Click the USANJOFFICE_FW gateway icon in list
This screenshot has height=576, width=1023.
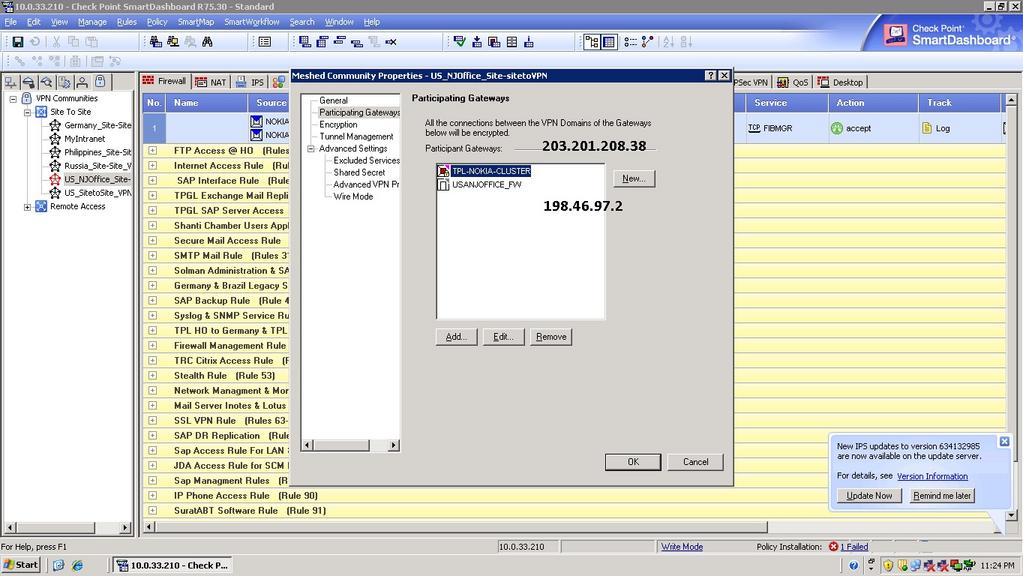tap(443, 185)
